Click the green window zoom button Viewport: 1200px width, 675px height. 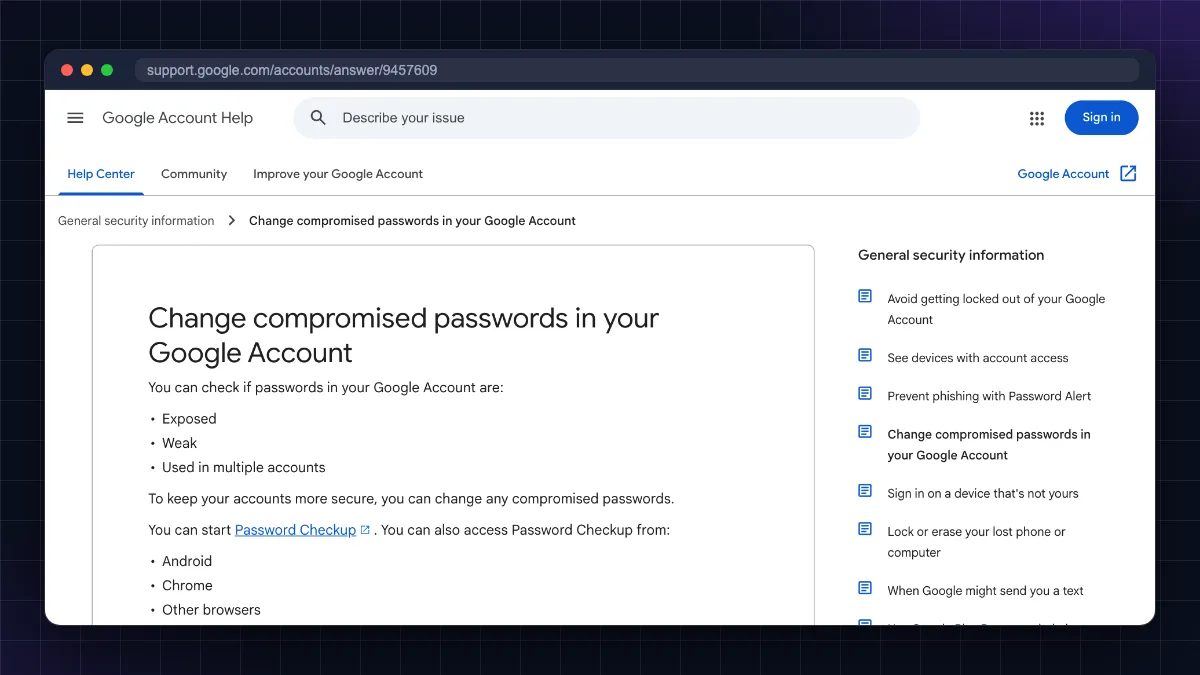[107, 70]
